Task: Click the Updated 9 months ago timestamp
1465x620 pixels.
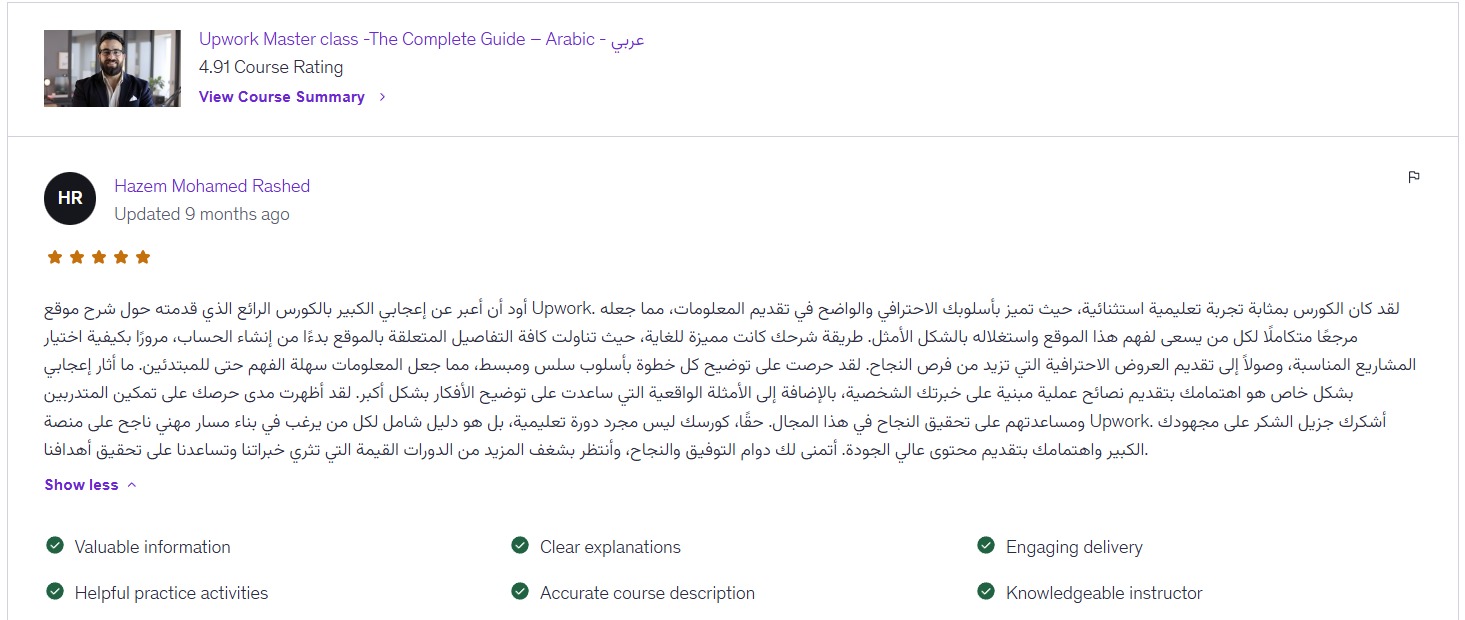Action: (202, 214)
